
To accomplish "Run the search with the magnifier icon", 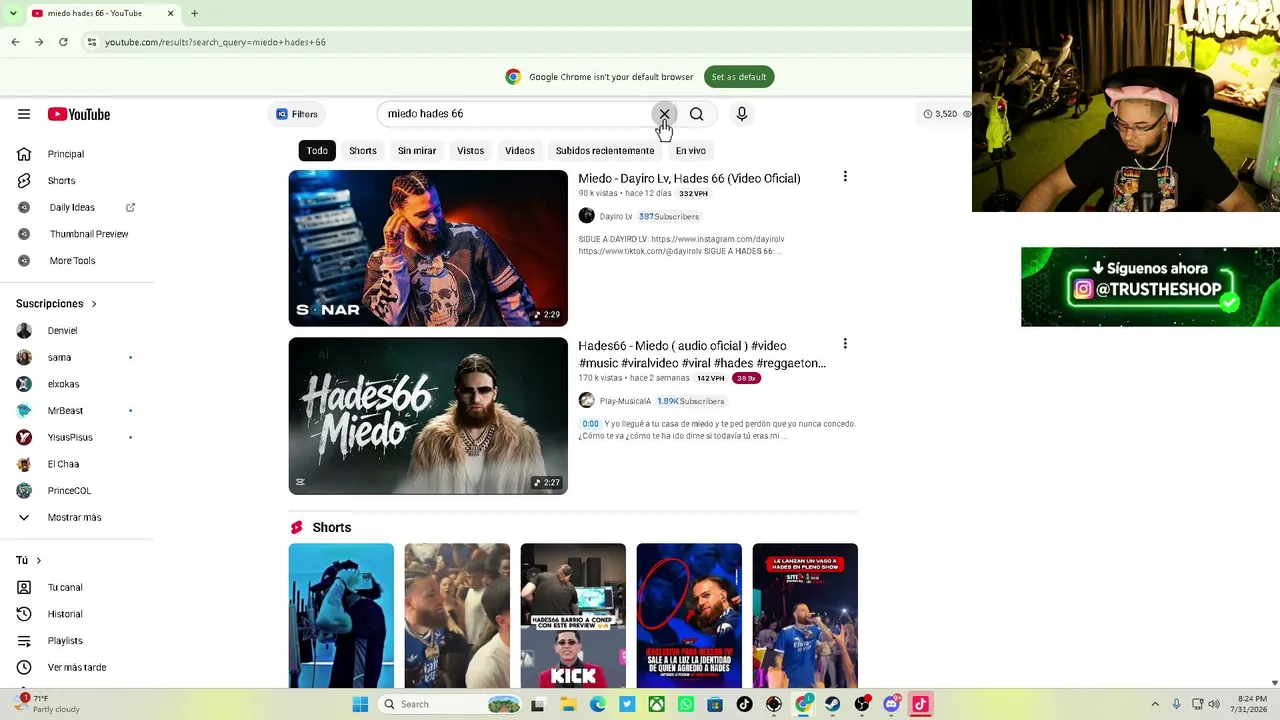I will coord(697,114).
